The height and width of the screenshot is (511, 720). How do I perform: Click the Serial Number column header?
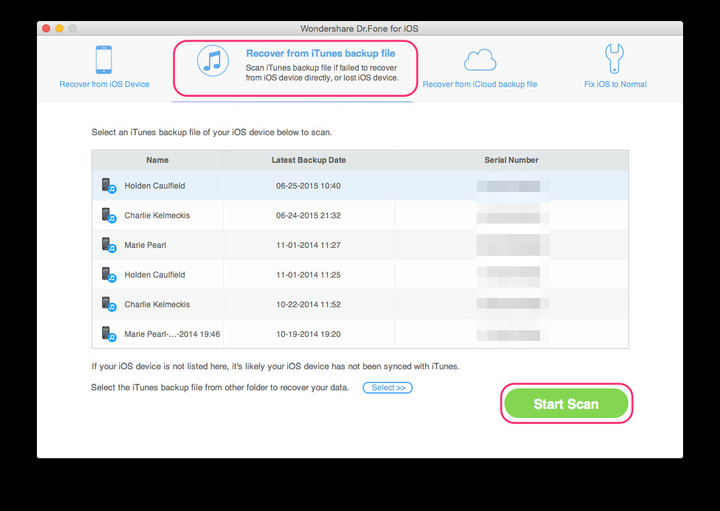pyautogui.click(x=511, y=160)
